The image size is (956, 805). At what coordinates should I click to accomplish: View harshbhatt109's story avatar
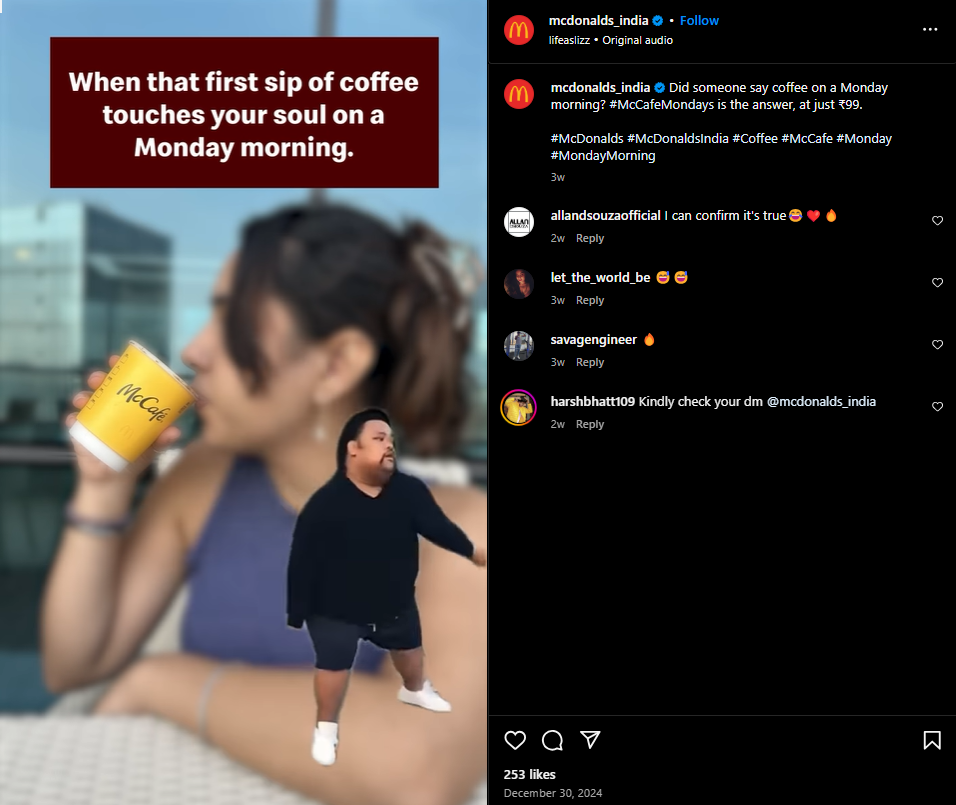tap(519, 407)
